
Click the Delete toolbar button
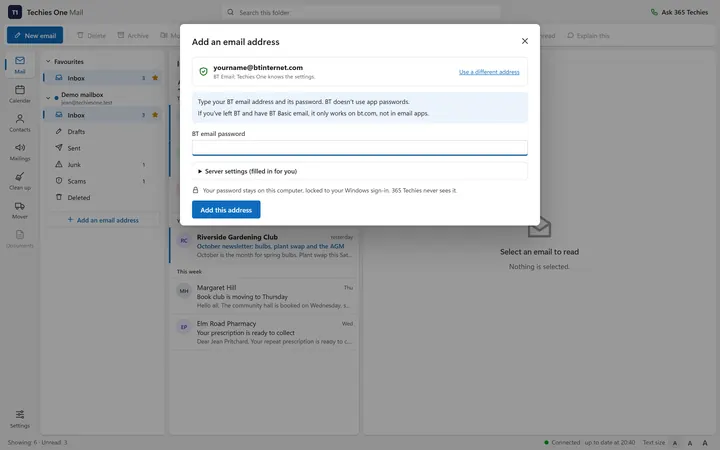click(x=91, y=35)
